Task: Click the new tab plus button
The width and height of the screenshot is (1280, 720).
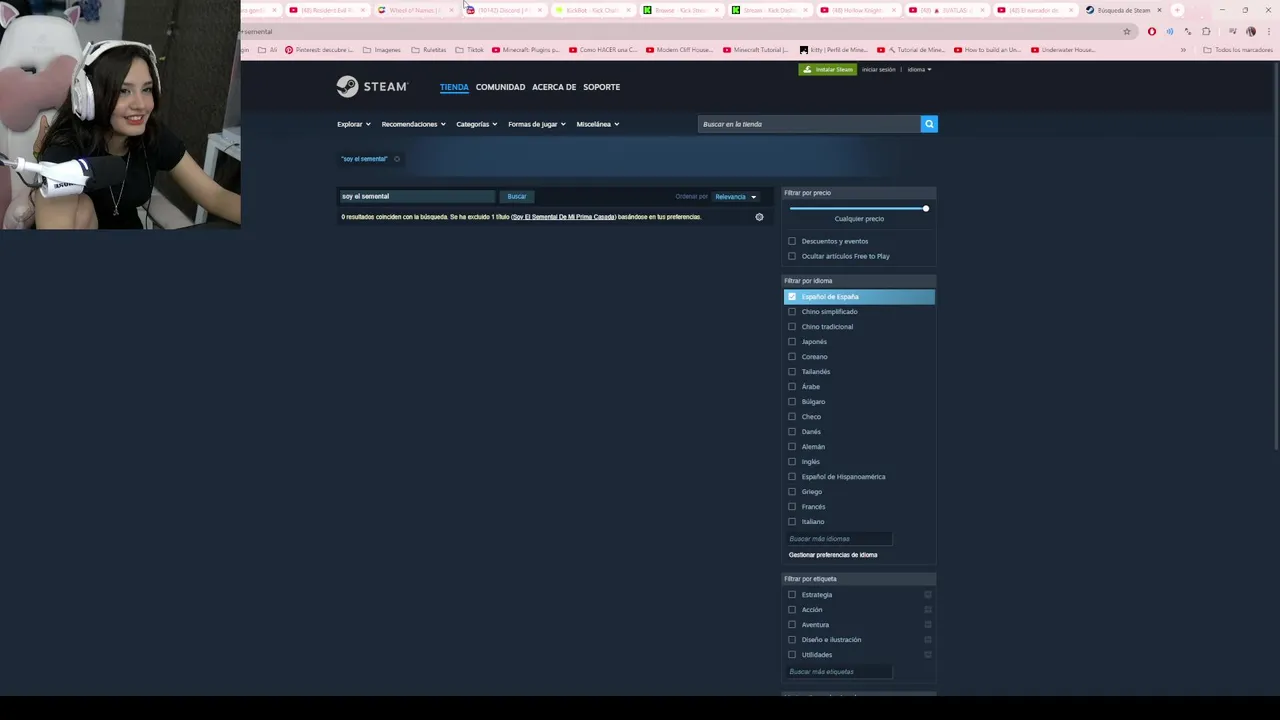Action: pyautogui.click(x=1177, y=10)
